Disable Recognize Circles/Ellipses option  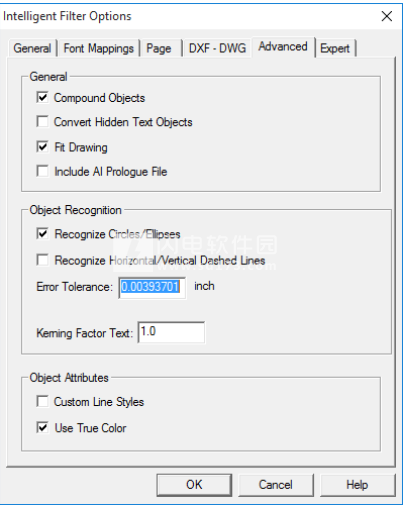(x=42, y=233)
